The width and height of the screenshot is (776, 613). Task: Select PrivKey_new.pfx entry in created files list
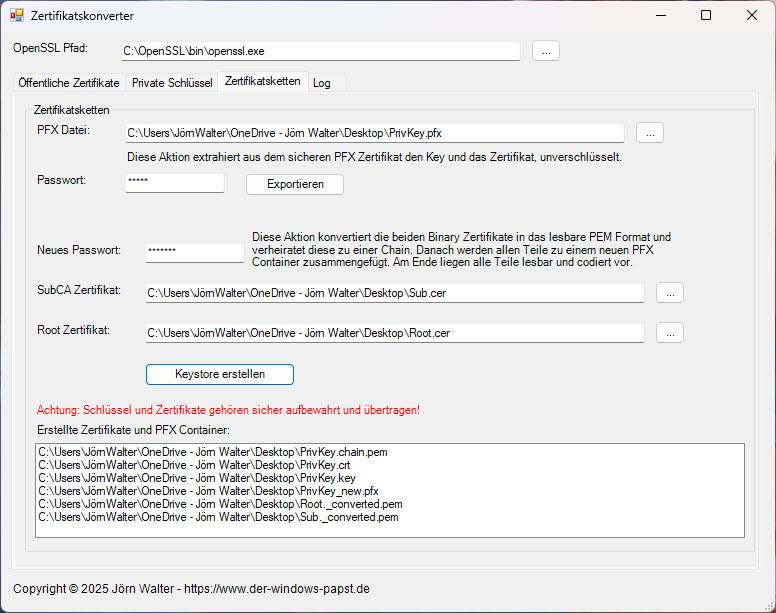coord(209,492)
